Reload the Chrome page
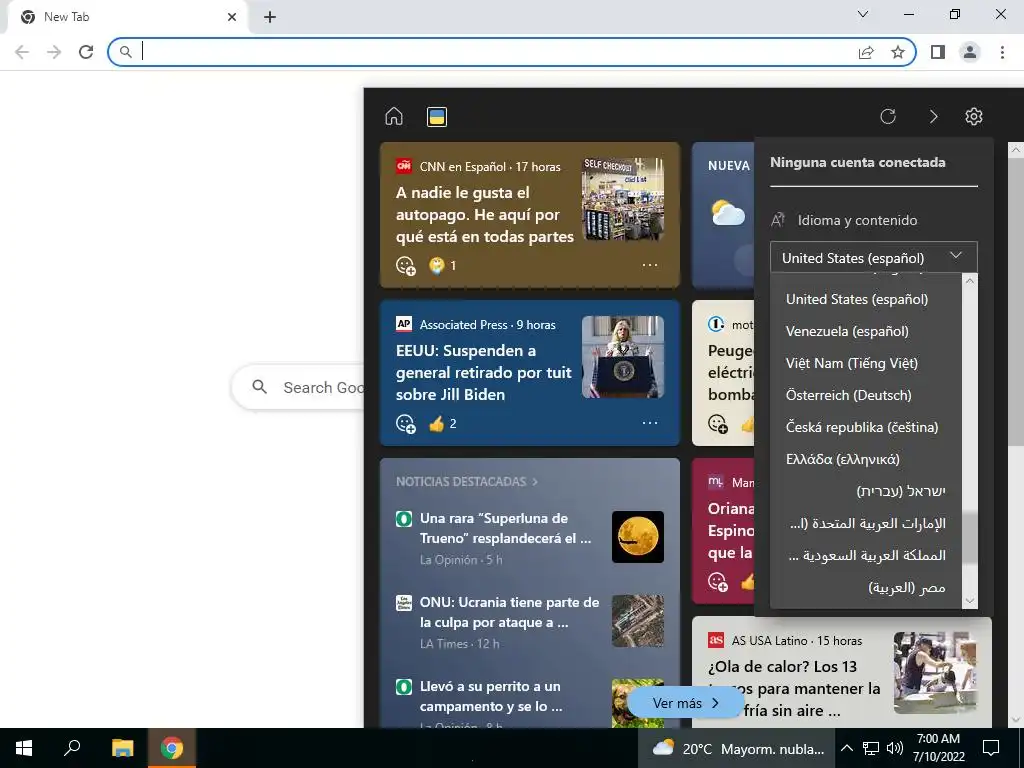 click(86, 52)
